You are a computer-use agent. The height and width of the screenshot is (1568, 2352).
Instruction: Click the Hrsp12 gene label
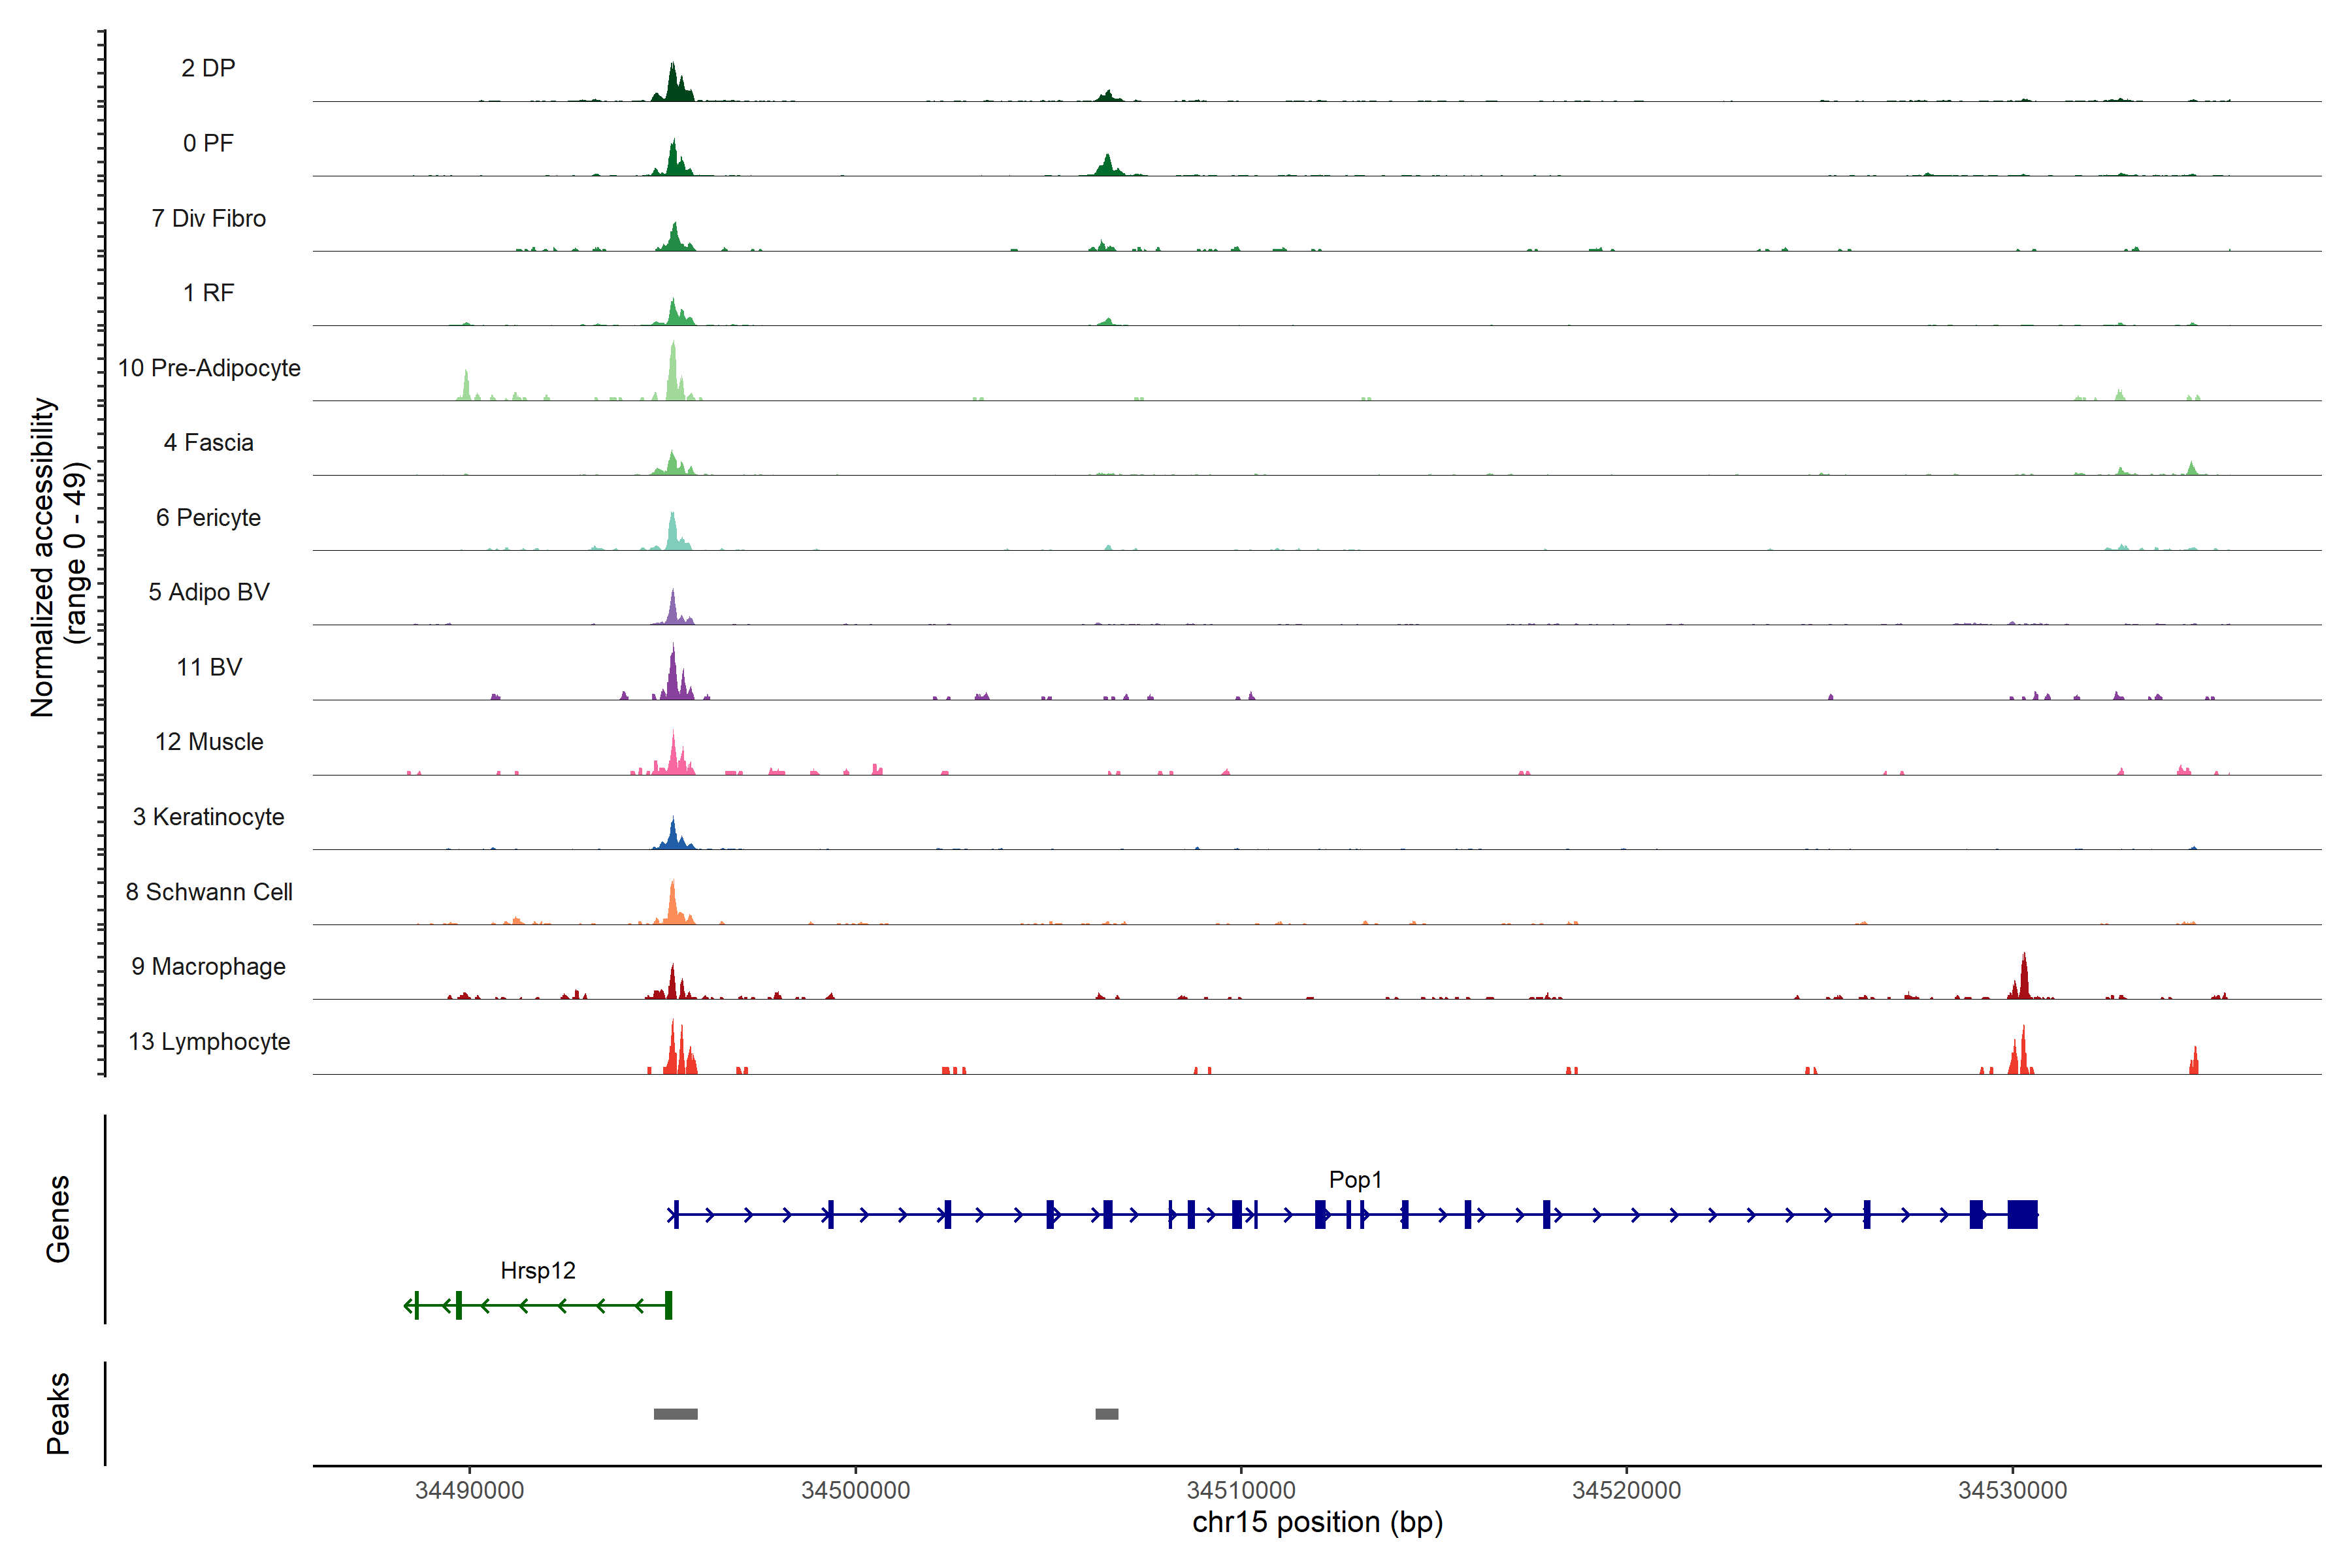click(538, 1271)
